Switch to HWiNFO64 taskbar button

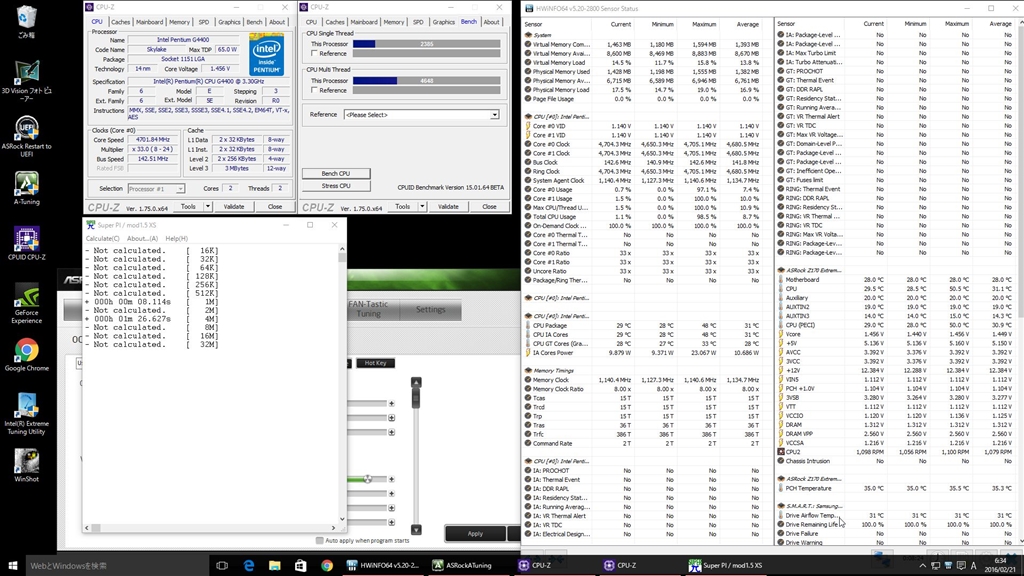coord(383,566)
